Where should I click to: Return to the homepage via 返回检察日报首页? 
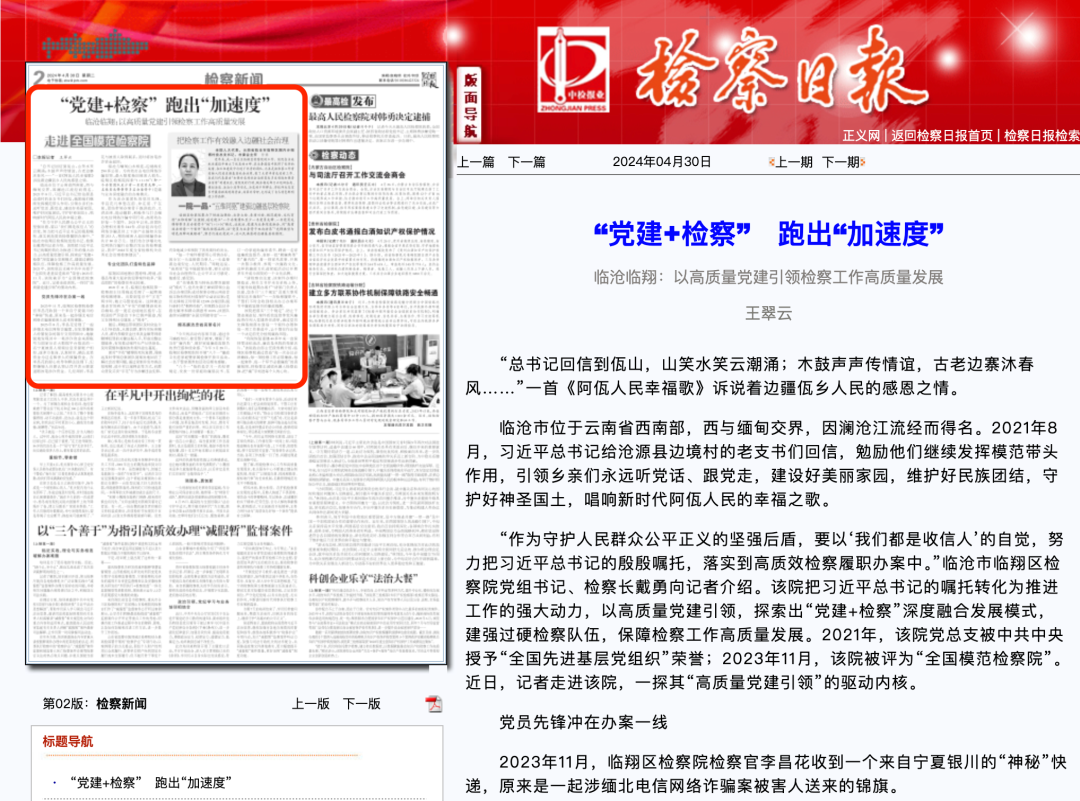coord(940,136)
